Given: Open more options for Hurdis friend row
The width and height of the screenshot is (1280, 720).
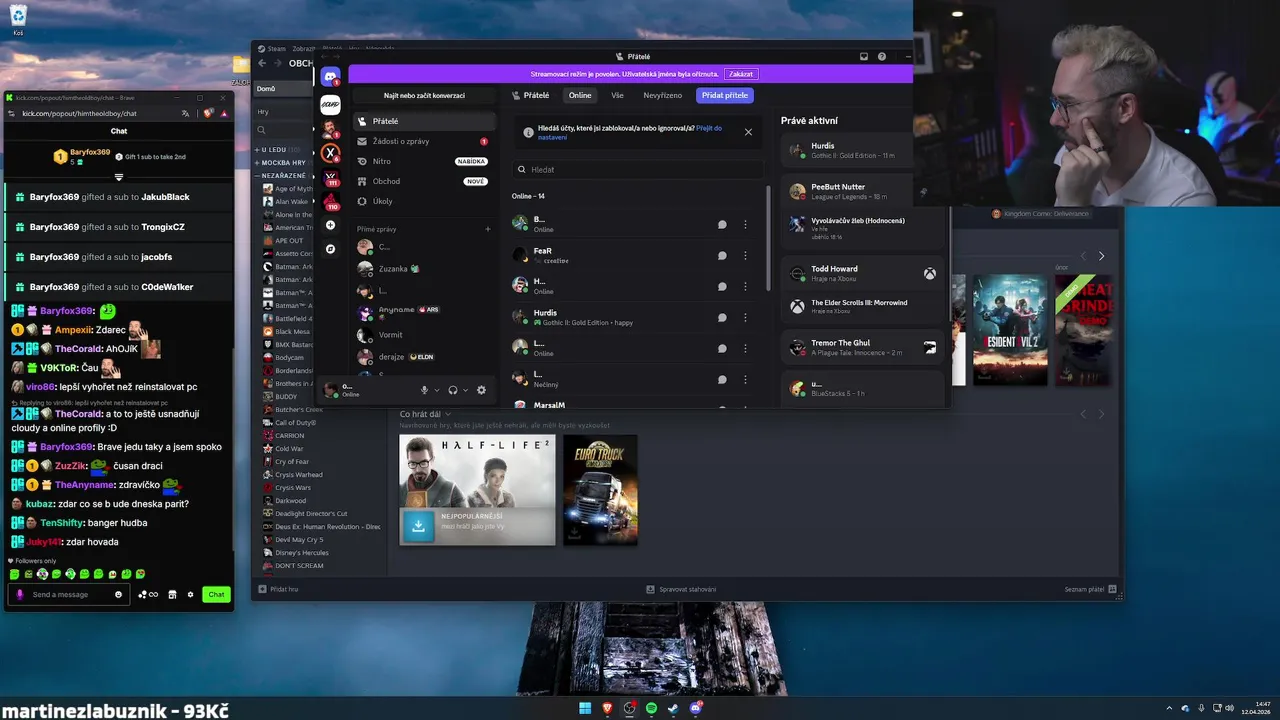Looking at the screenshot, I should point(745,318).
